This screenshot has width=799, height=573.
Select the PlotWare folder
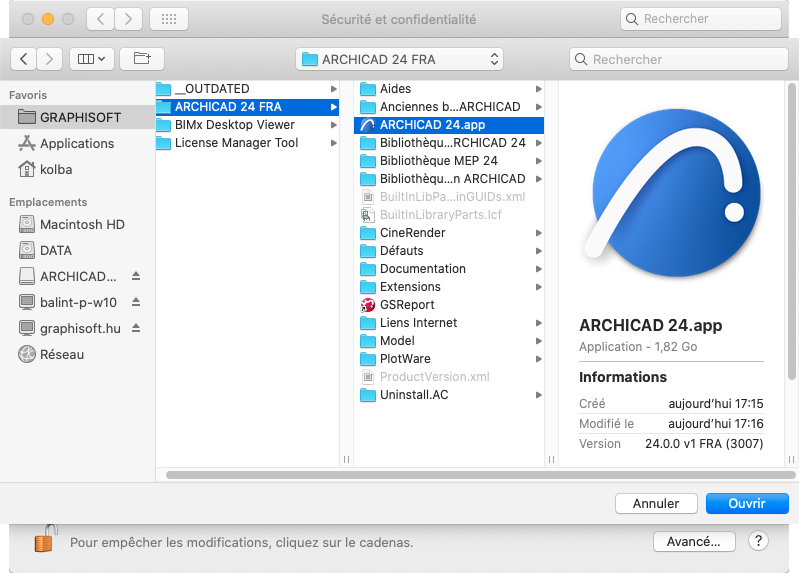point(449,359)
